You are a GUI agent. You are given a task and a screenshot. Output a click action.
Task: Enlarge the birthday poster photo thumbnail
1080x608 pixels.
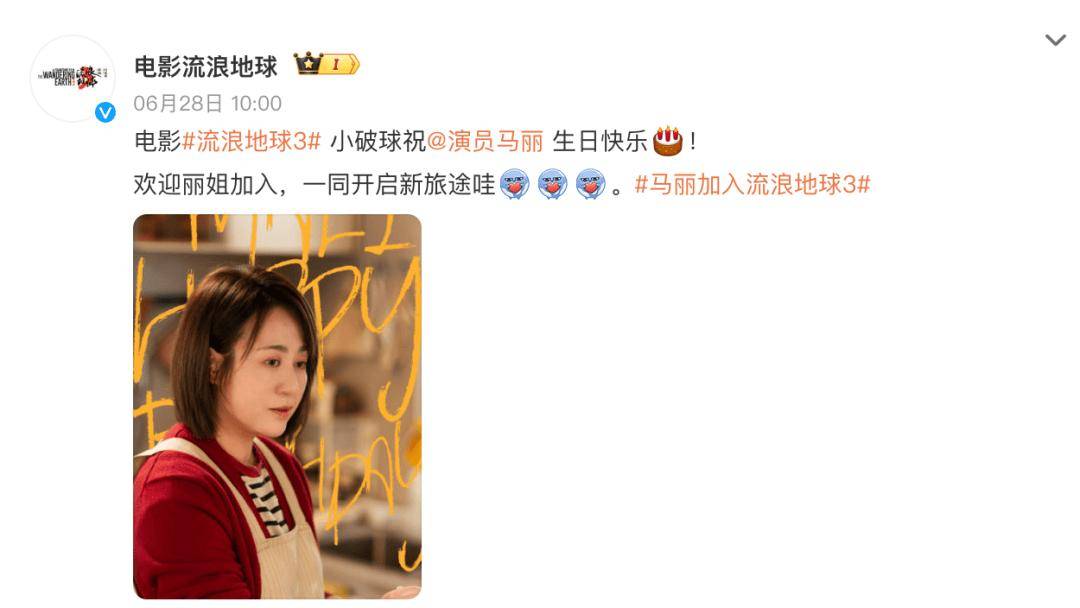click(277, 406)
